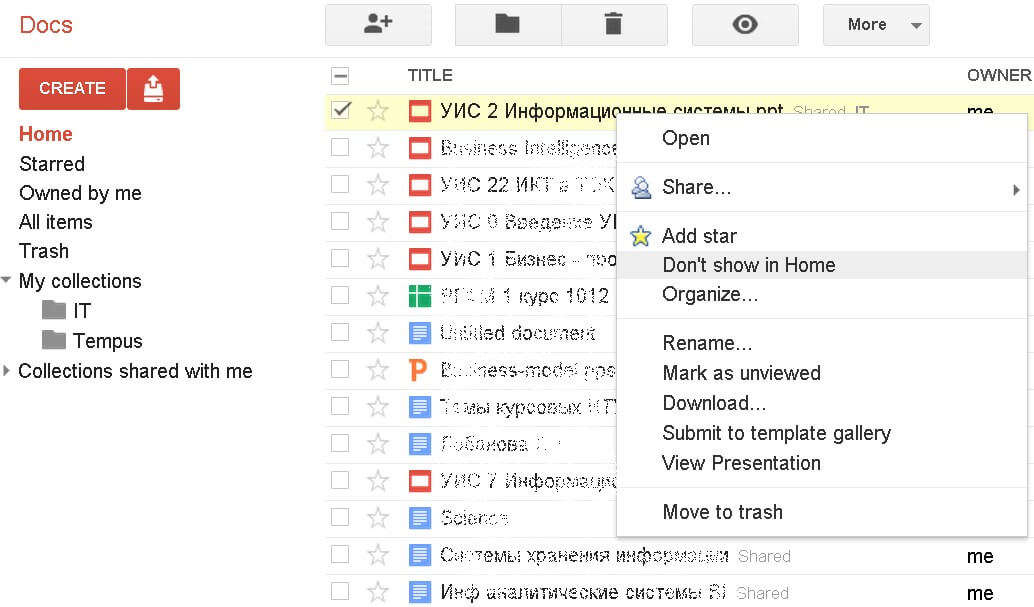
Task: Click the Tempus collection folder icon
Action: (53, 340)
